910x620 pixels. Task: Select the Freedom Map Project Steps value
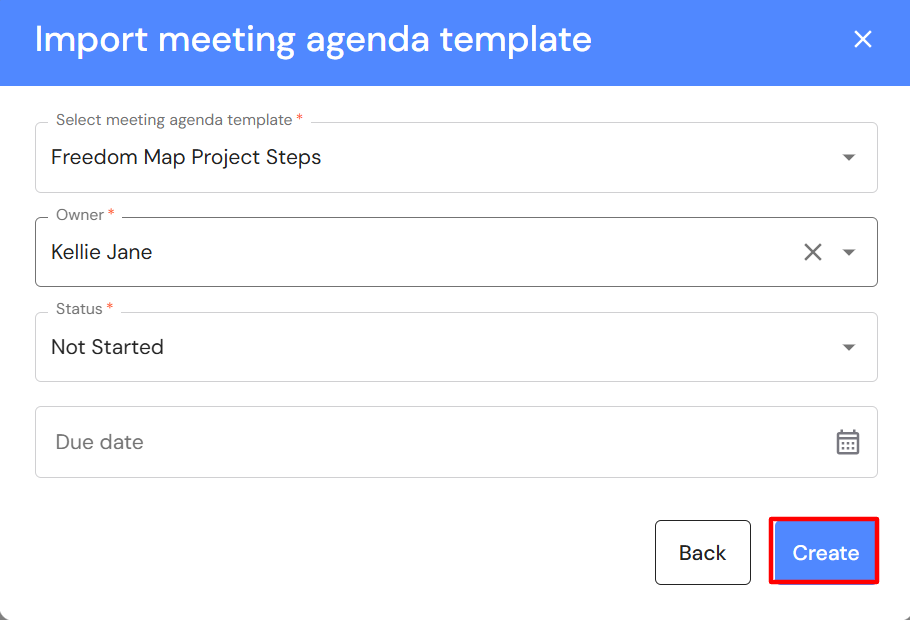[186, 157]
